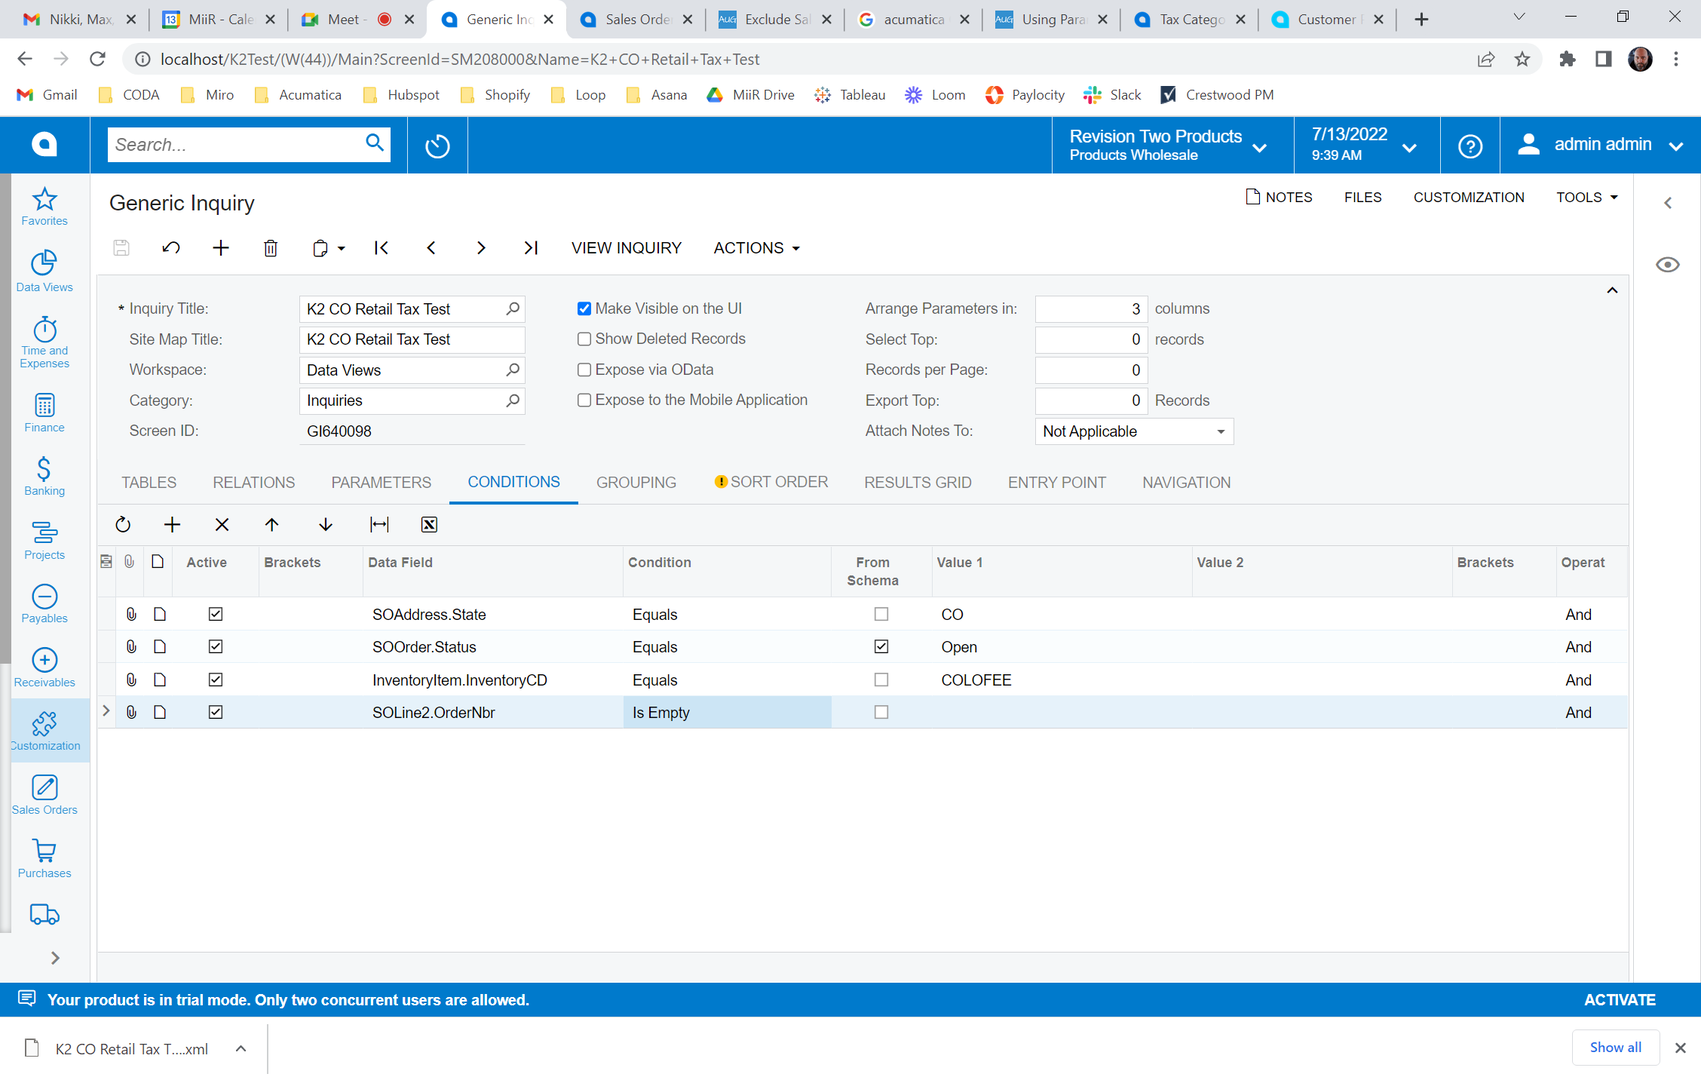
Task: Move condition row up with arrow icon
Action: point(272,525)
